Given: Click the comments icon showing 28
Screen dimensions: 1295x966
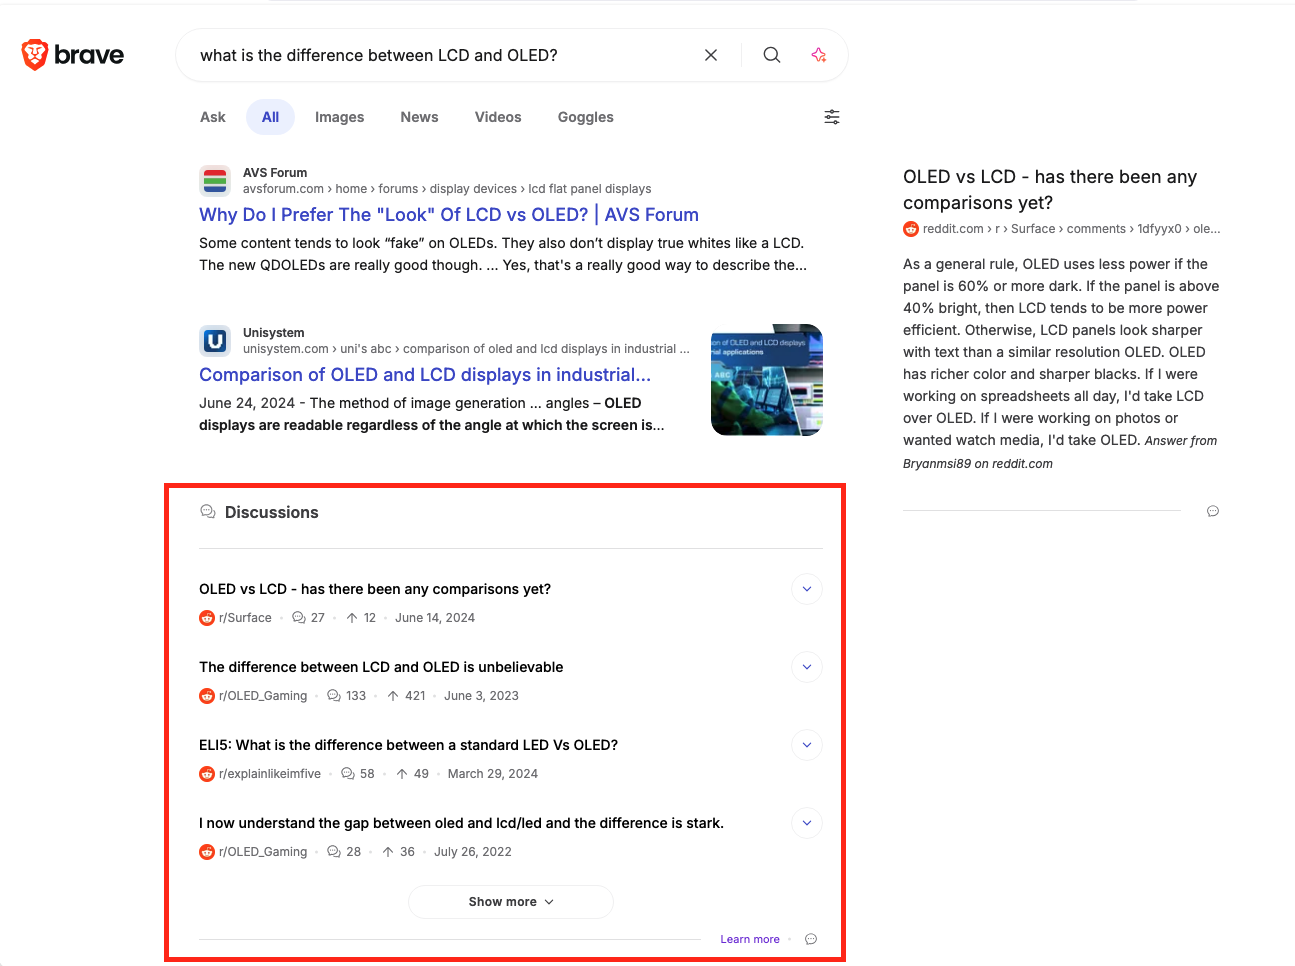Looking at the screenshot, I should [x=334, y=852].
